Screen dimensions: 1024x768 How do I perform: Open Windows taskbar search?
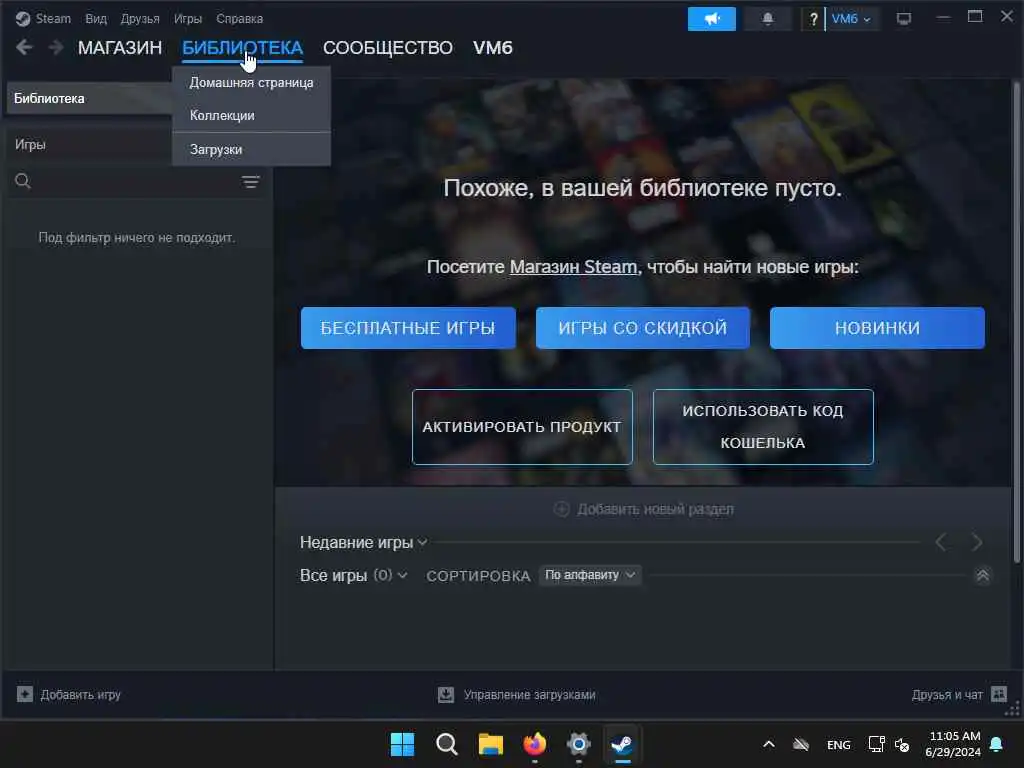[447, 744]
